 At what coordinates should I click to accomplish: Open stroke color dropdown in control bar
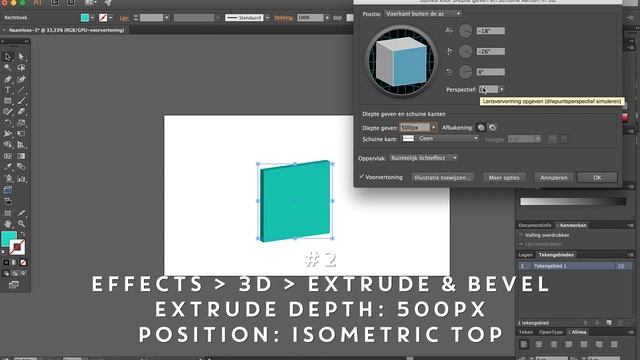pyautogui.click(x=111, y=18)
